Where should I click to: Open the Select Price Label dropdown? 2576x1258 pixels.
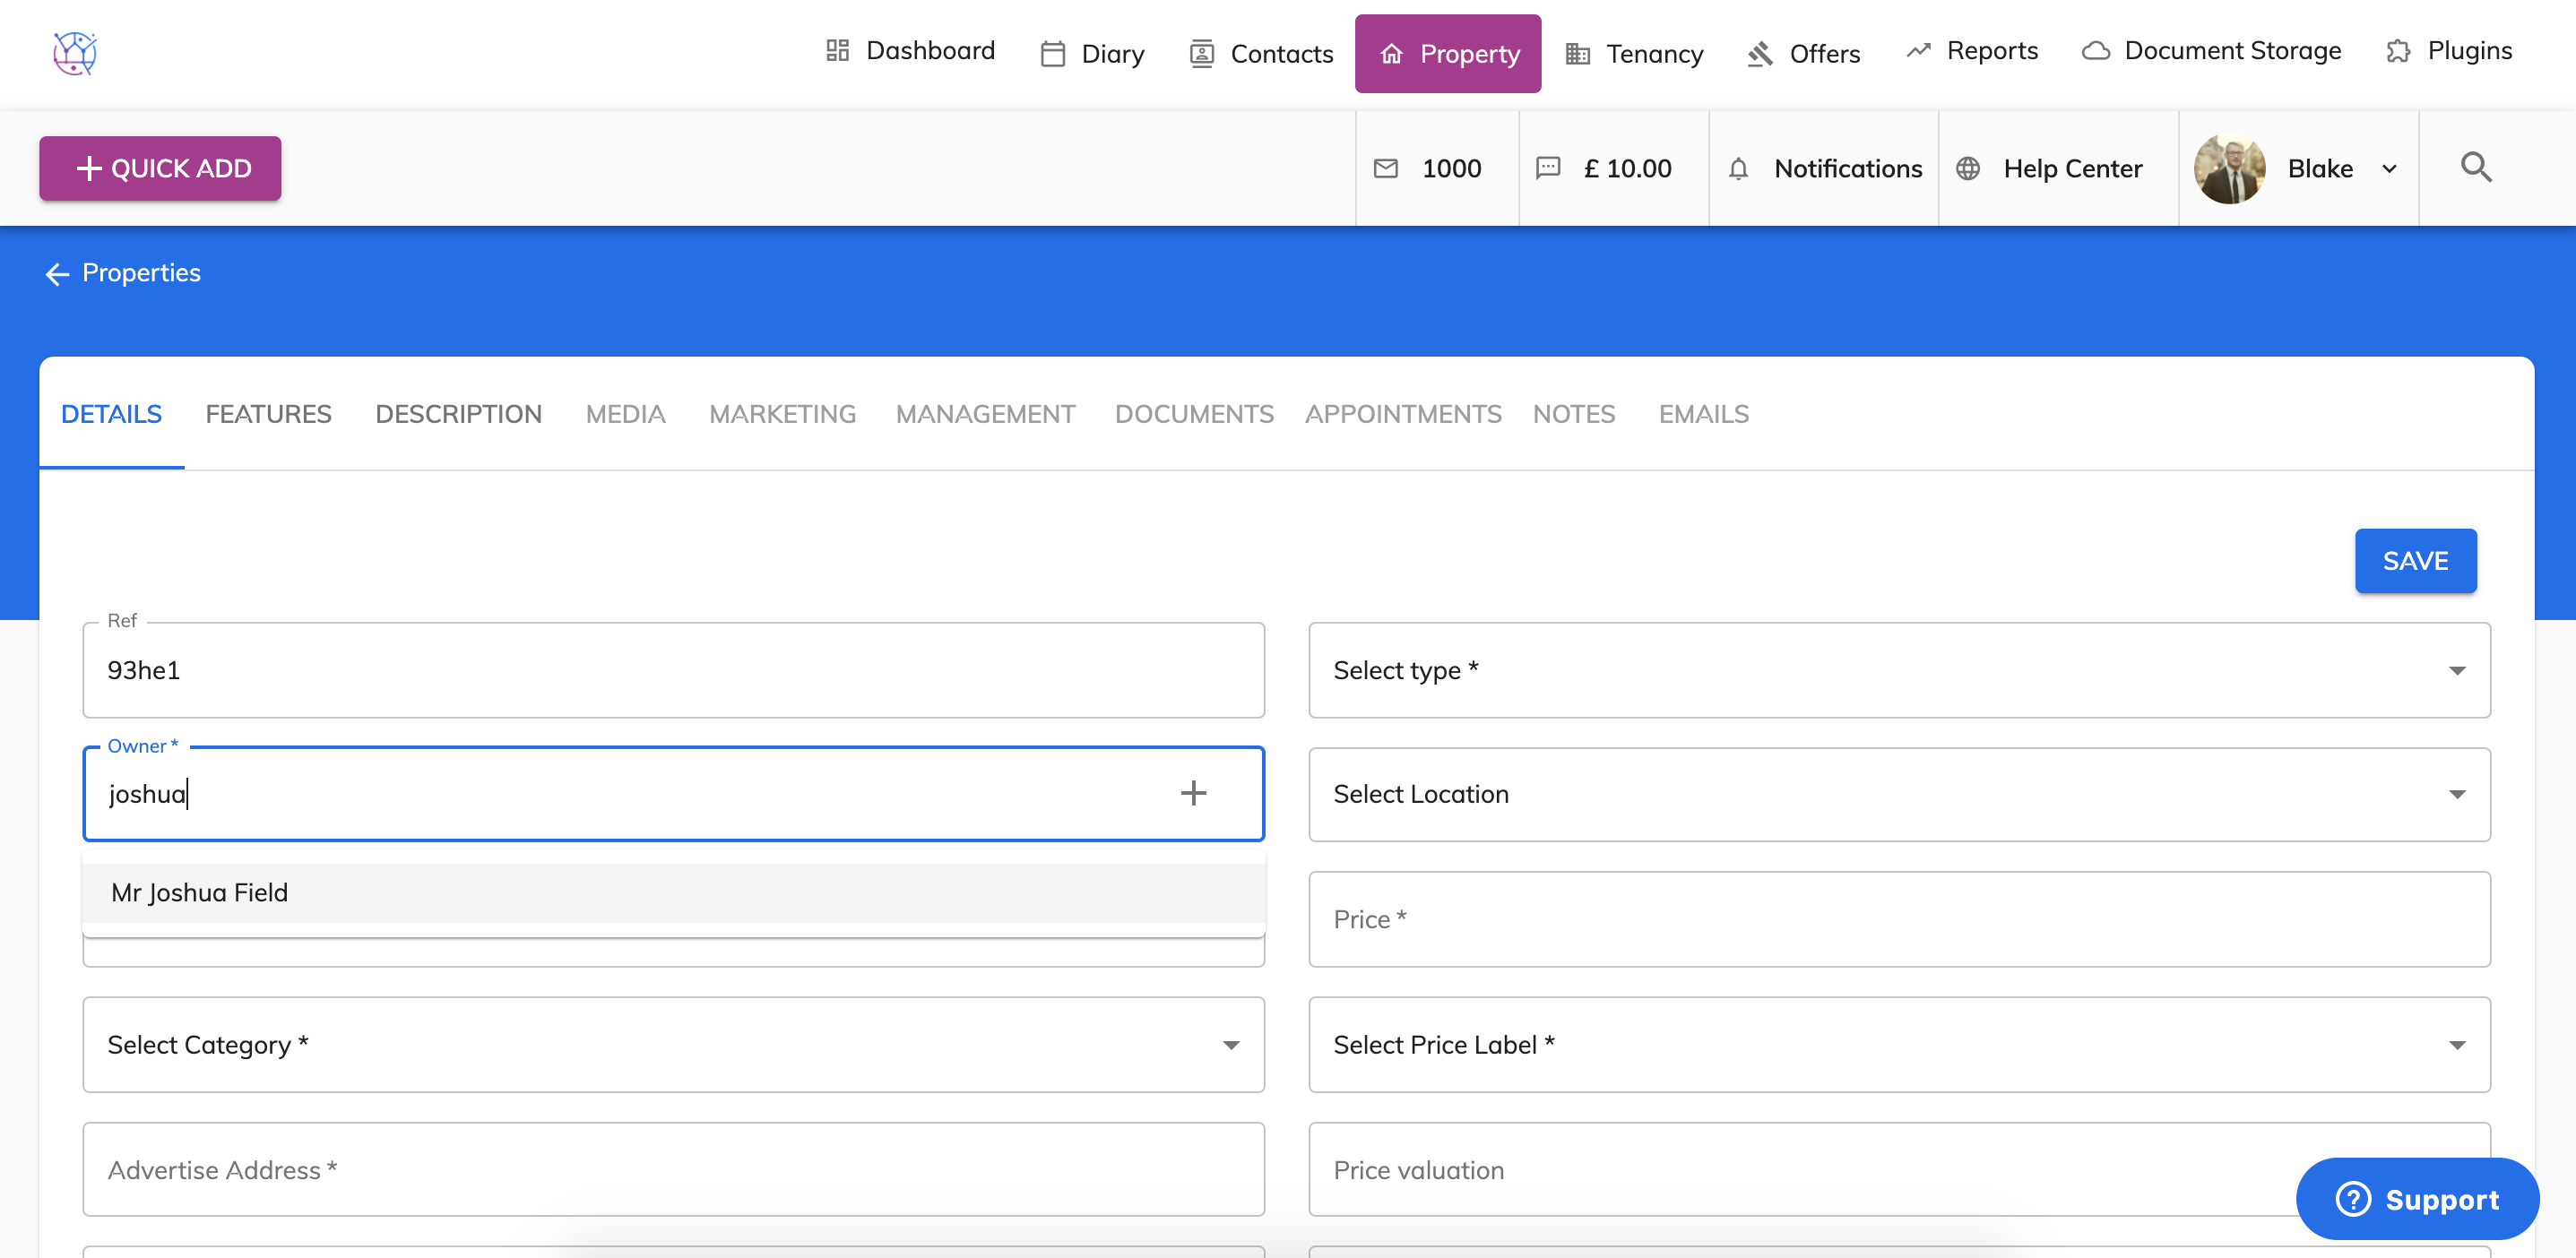coord(2456,1045)
